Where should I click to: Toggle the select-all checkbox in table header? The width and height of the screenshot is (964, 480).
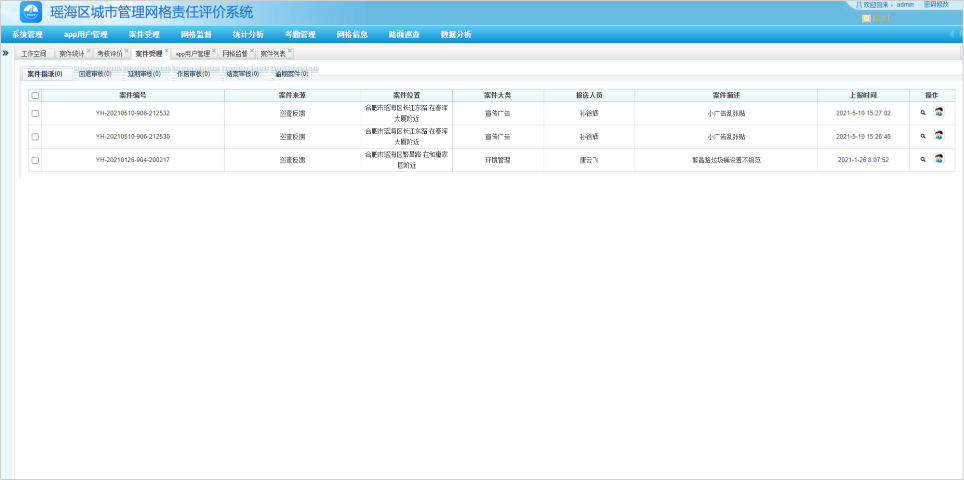pos(35,95)
